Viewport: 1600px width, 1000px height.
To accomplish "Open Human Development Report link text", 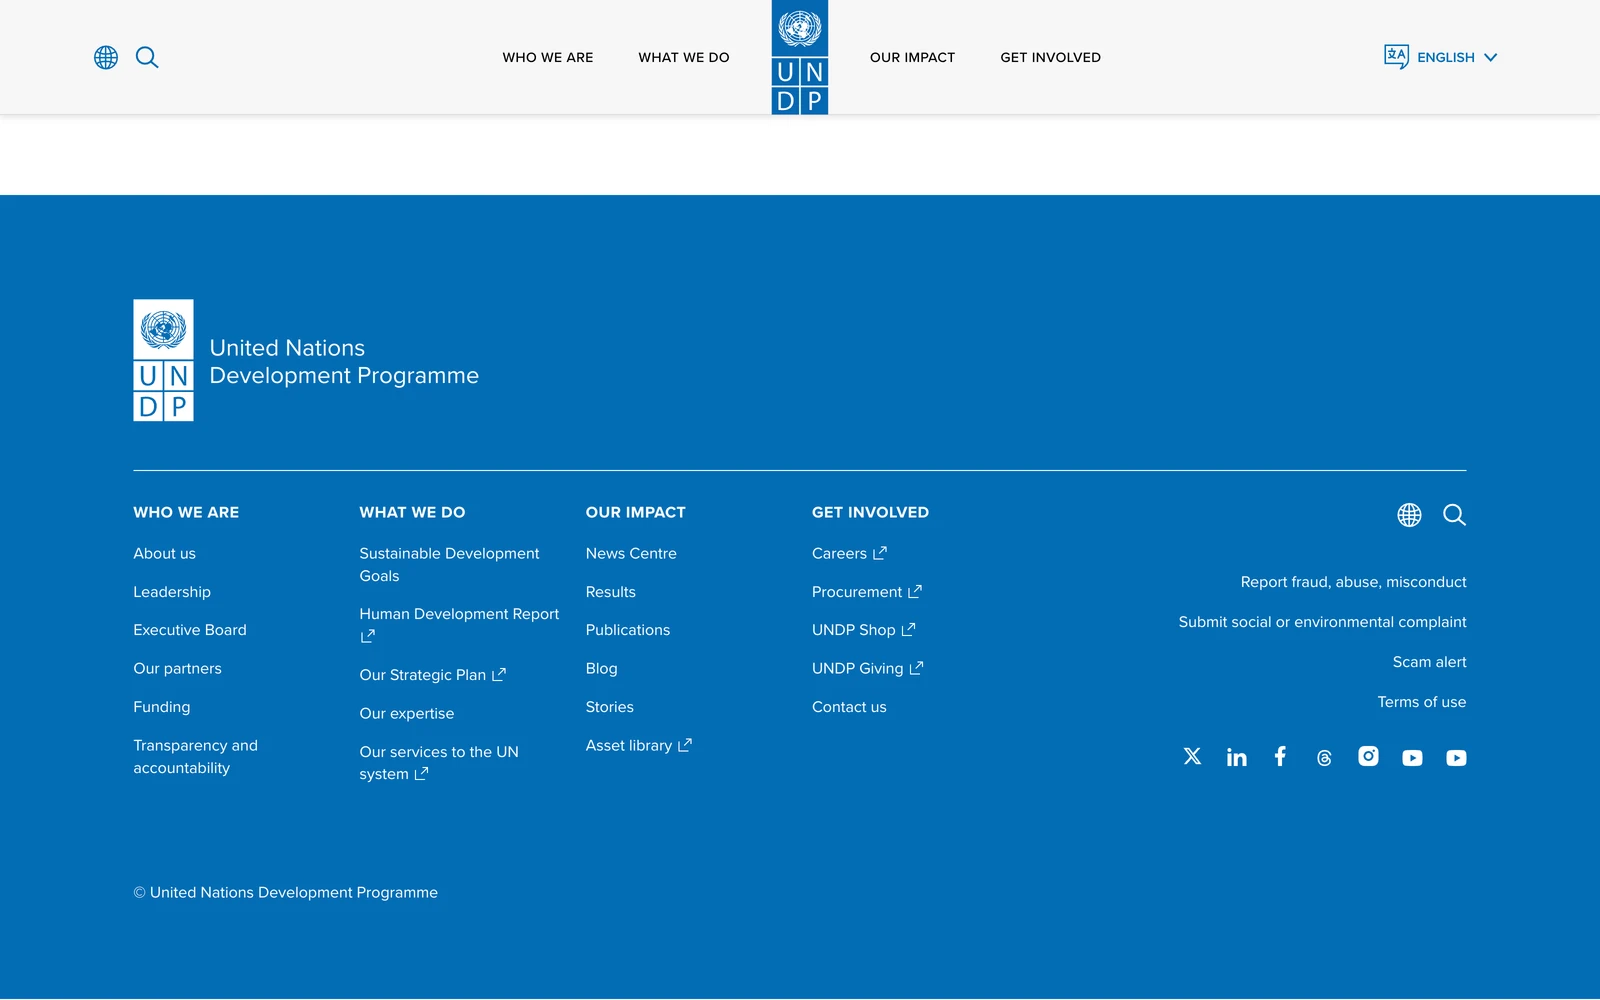I will coord(459,614).
